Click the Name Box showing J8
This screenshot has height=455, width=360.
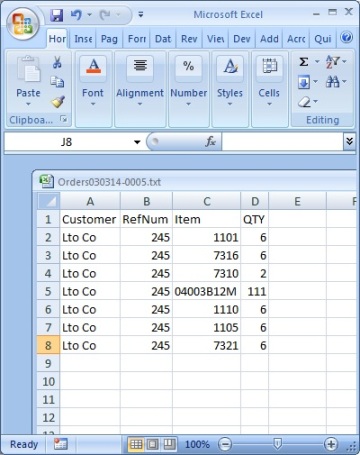67,142
